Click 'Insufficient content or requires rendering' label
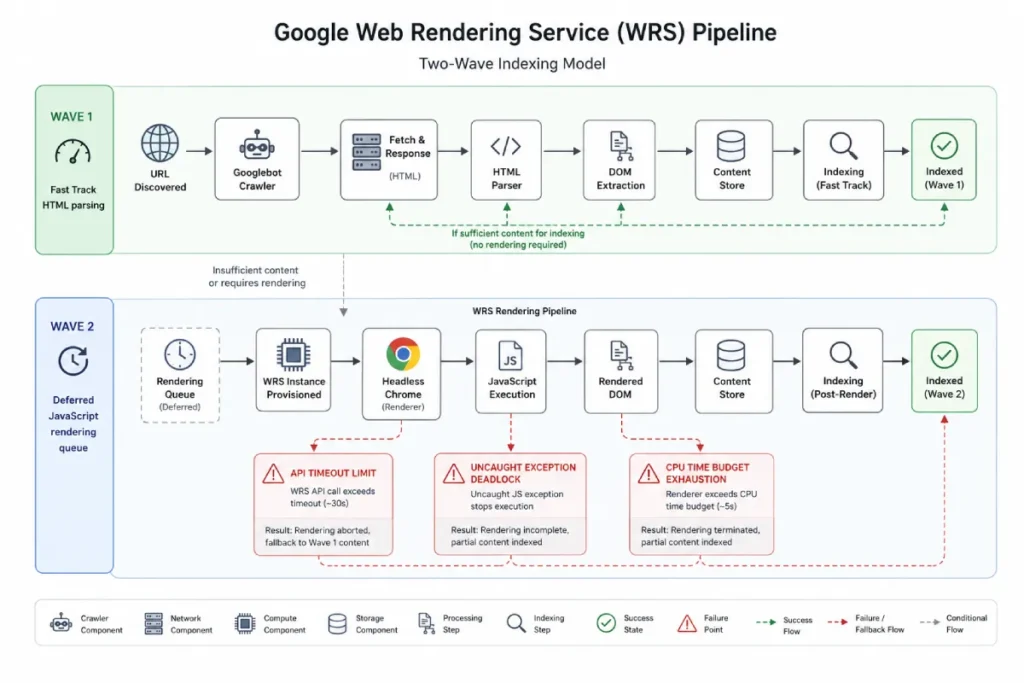This screenshot has width=1024, height=683. click(257, 276)
